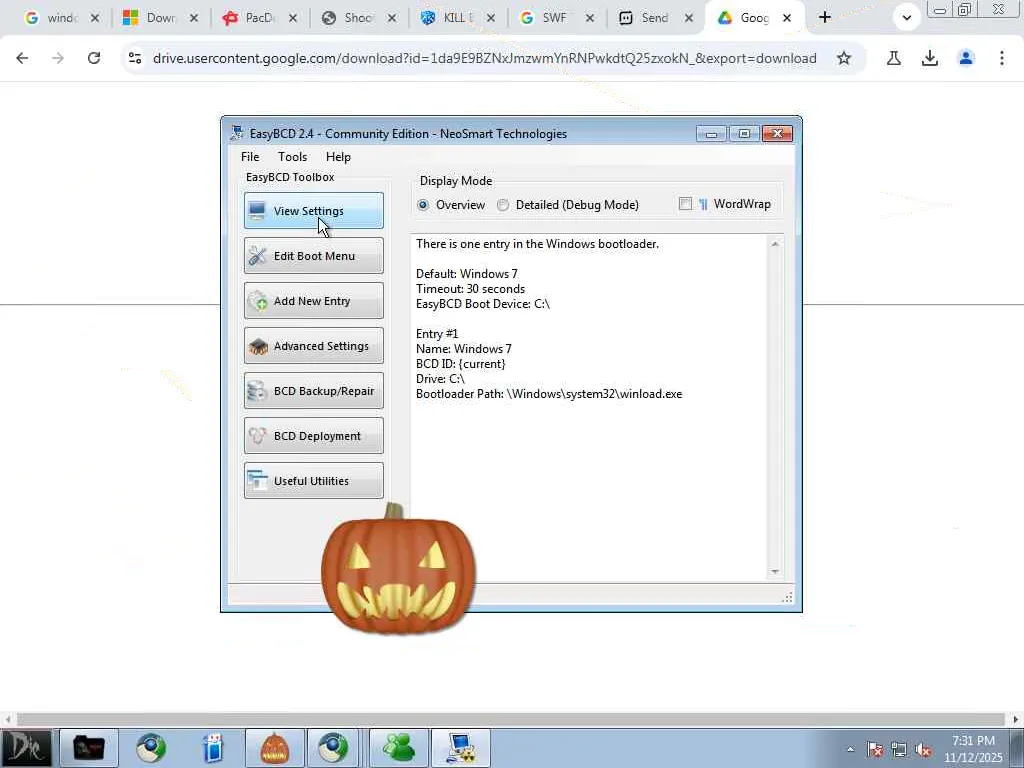The image size is (1024, 768).
Task: Close the 'KILL' browser tab
Action: point(490,18)
